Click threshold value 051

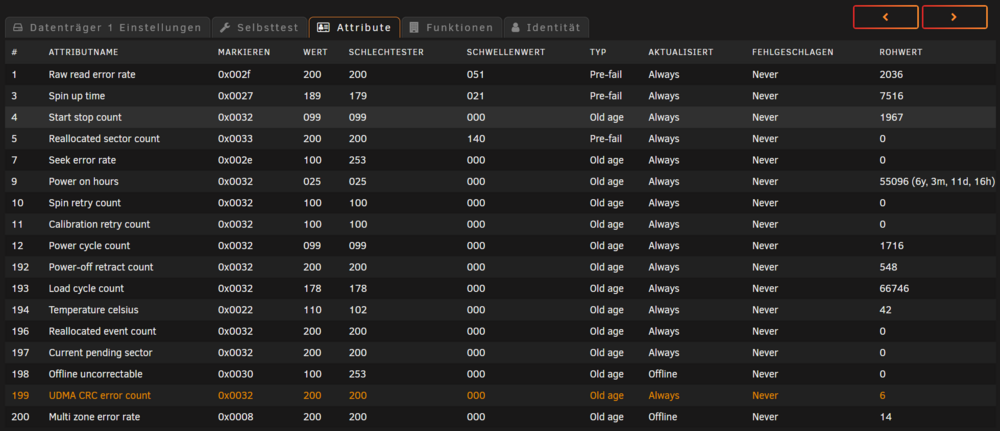(476, 75)
